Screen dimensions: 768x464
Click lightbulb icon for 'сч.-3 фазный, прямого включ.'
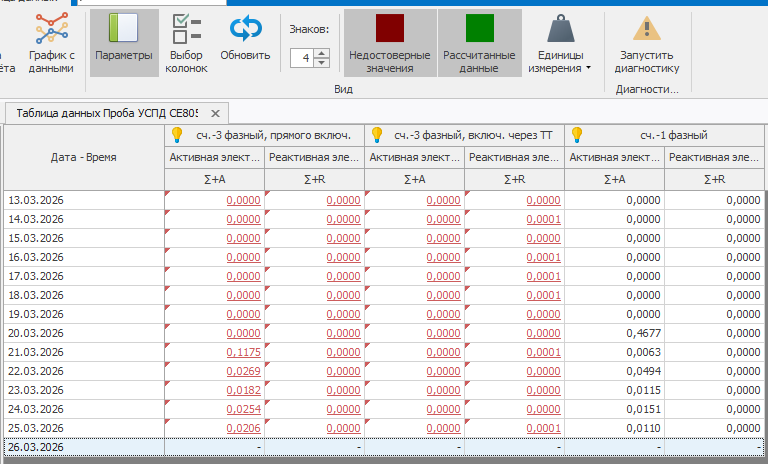click(x=177, y=134)
